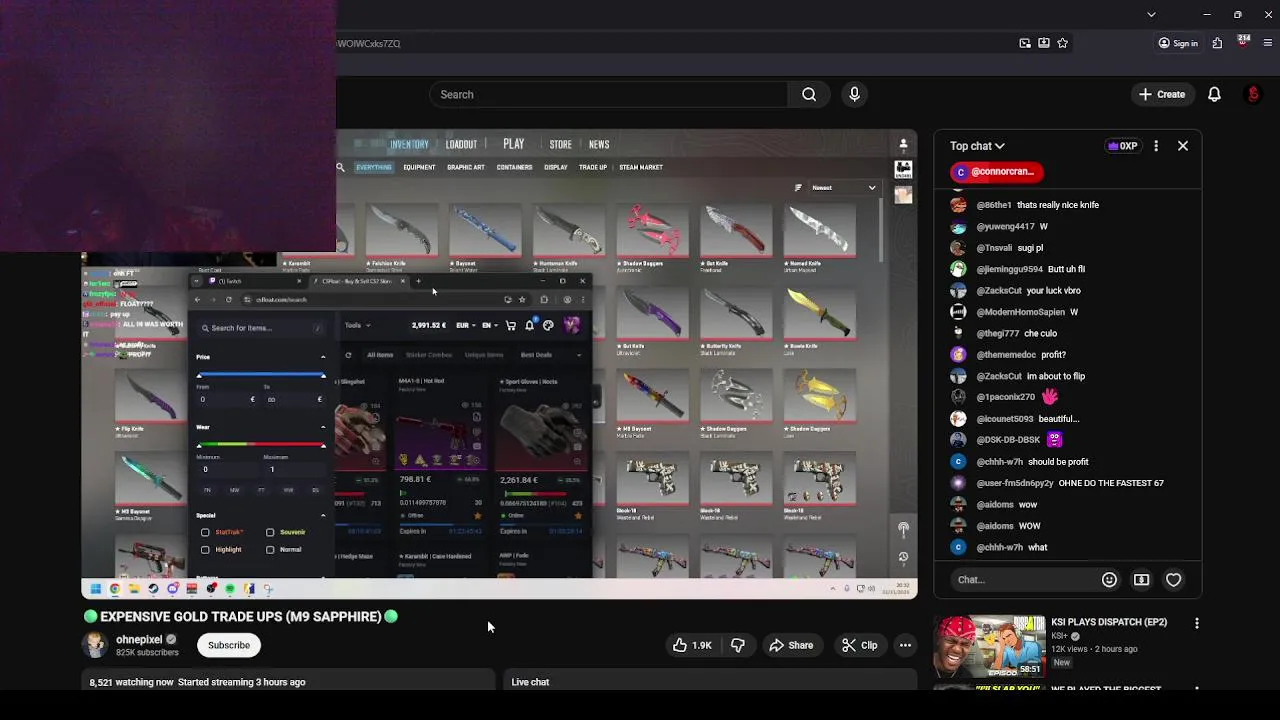Open the browser extensions puzzle icon
1280x720 pixels.
tap(1217, 43)
